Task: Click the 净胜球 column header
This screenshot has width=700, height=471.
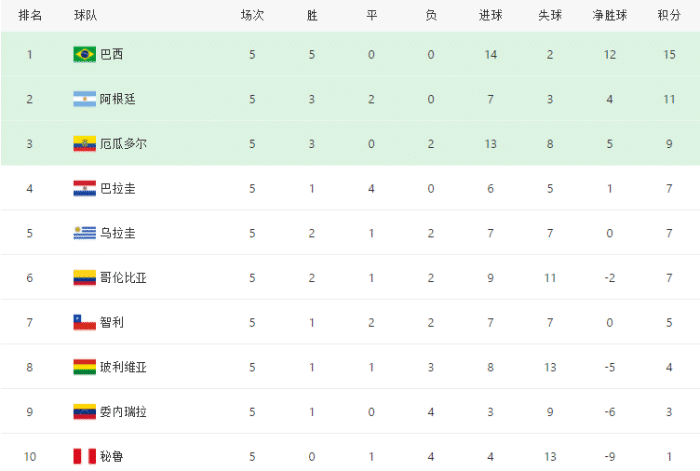Action: click(608, 15)
